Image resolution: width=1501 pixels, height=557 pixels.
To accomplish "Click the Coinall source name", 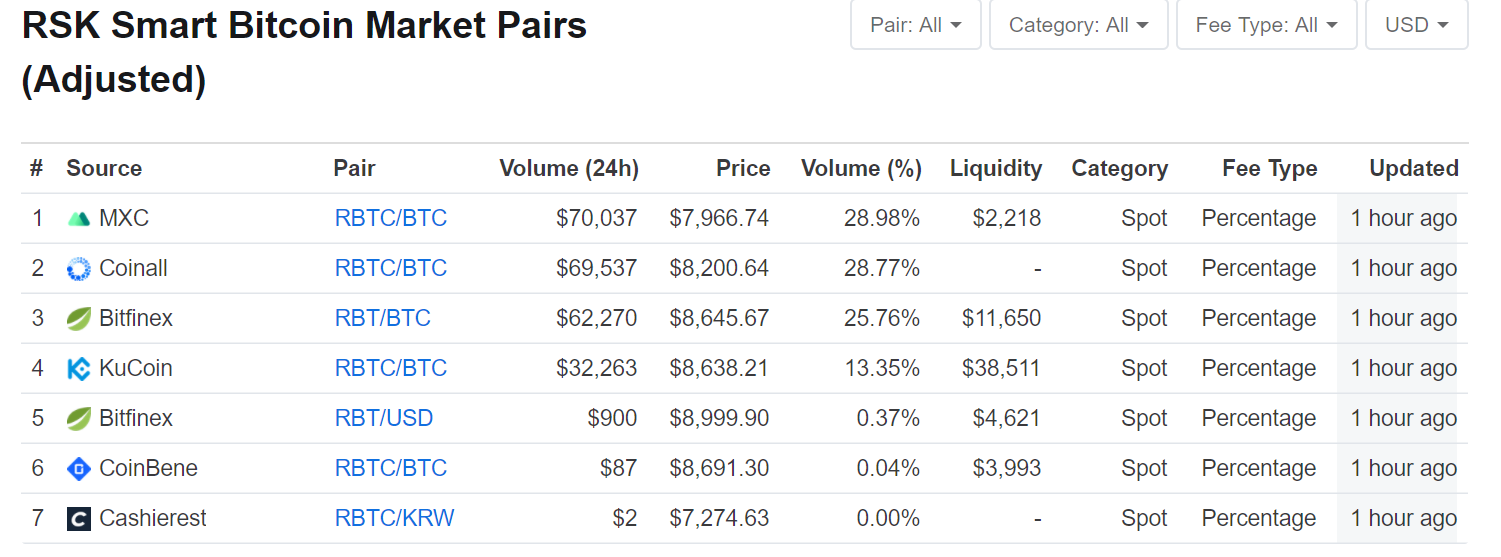I will (x=133, y=269).
